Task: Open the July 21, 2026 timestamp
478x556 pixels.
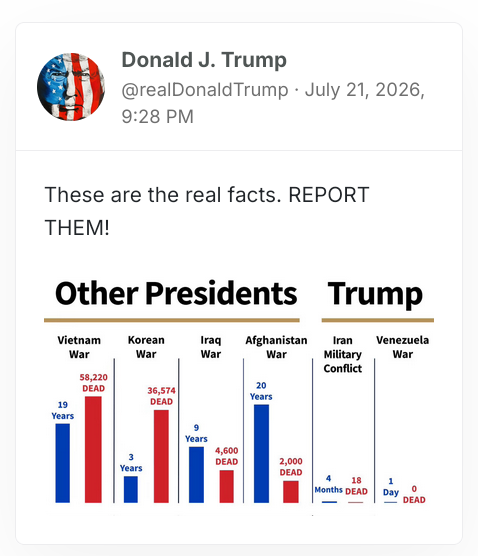Action: tap(273, 103)
